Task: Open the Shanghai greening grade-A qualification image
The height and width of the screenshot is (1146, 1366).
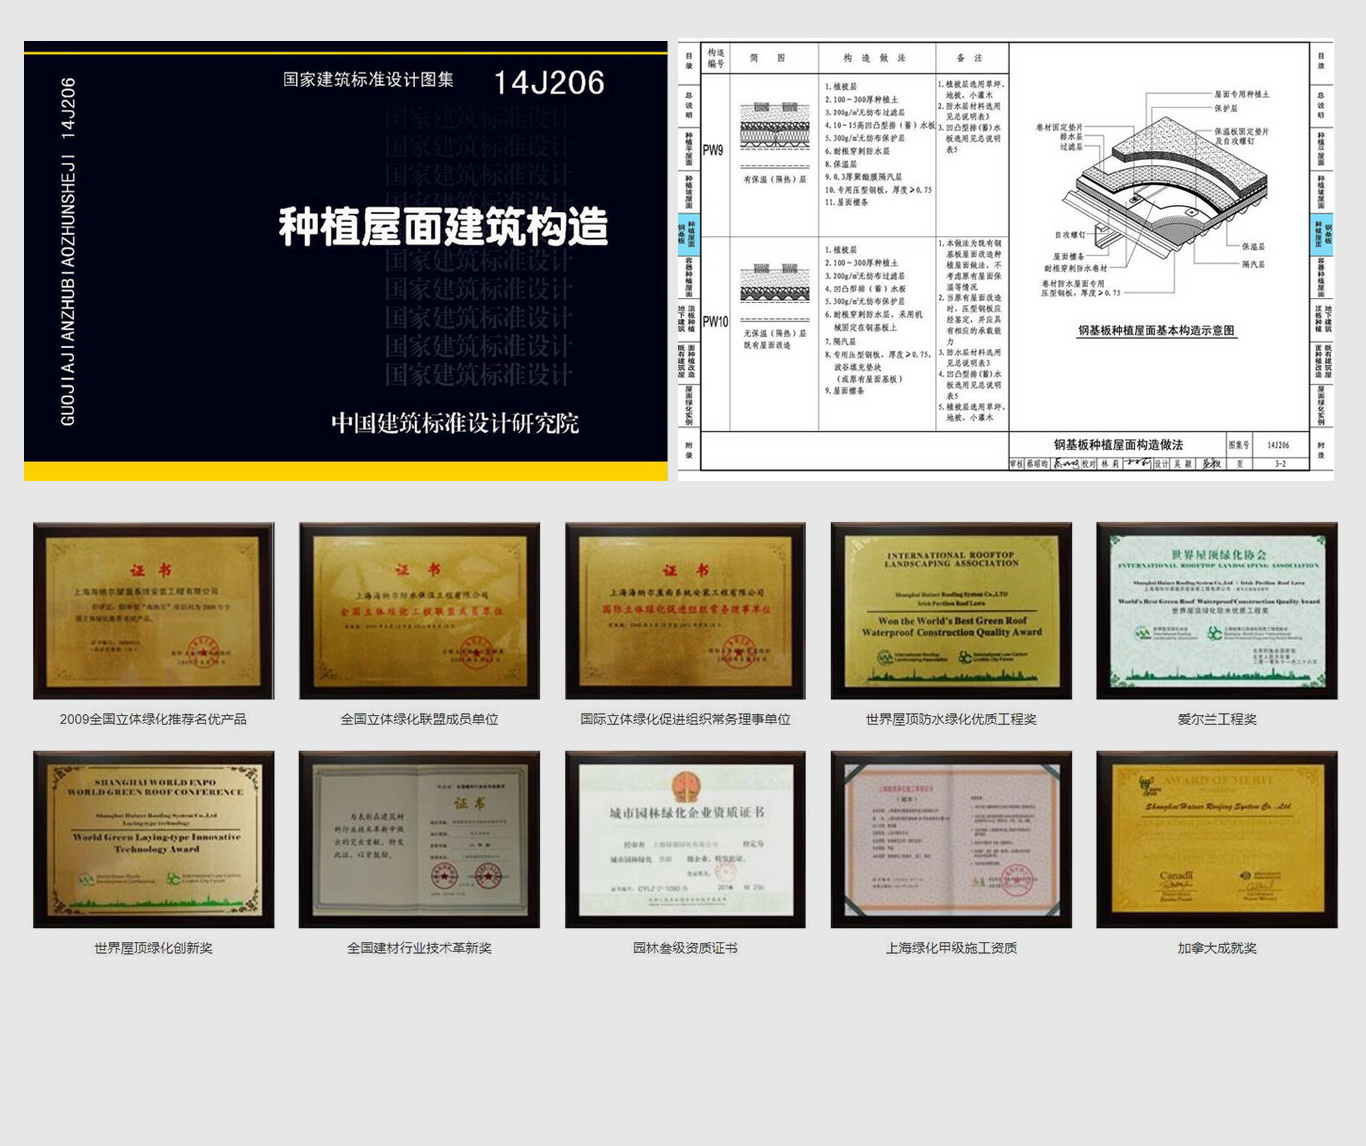Action: pos(951,839)
